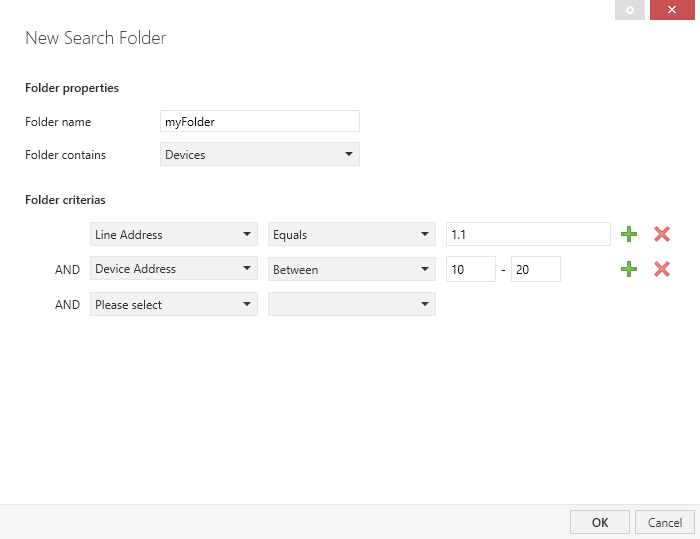Viewport: 700px width, 539px height.
Task: Open the Device Address field dropdown
Action: [174, 268]
